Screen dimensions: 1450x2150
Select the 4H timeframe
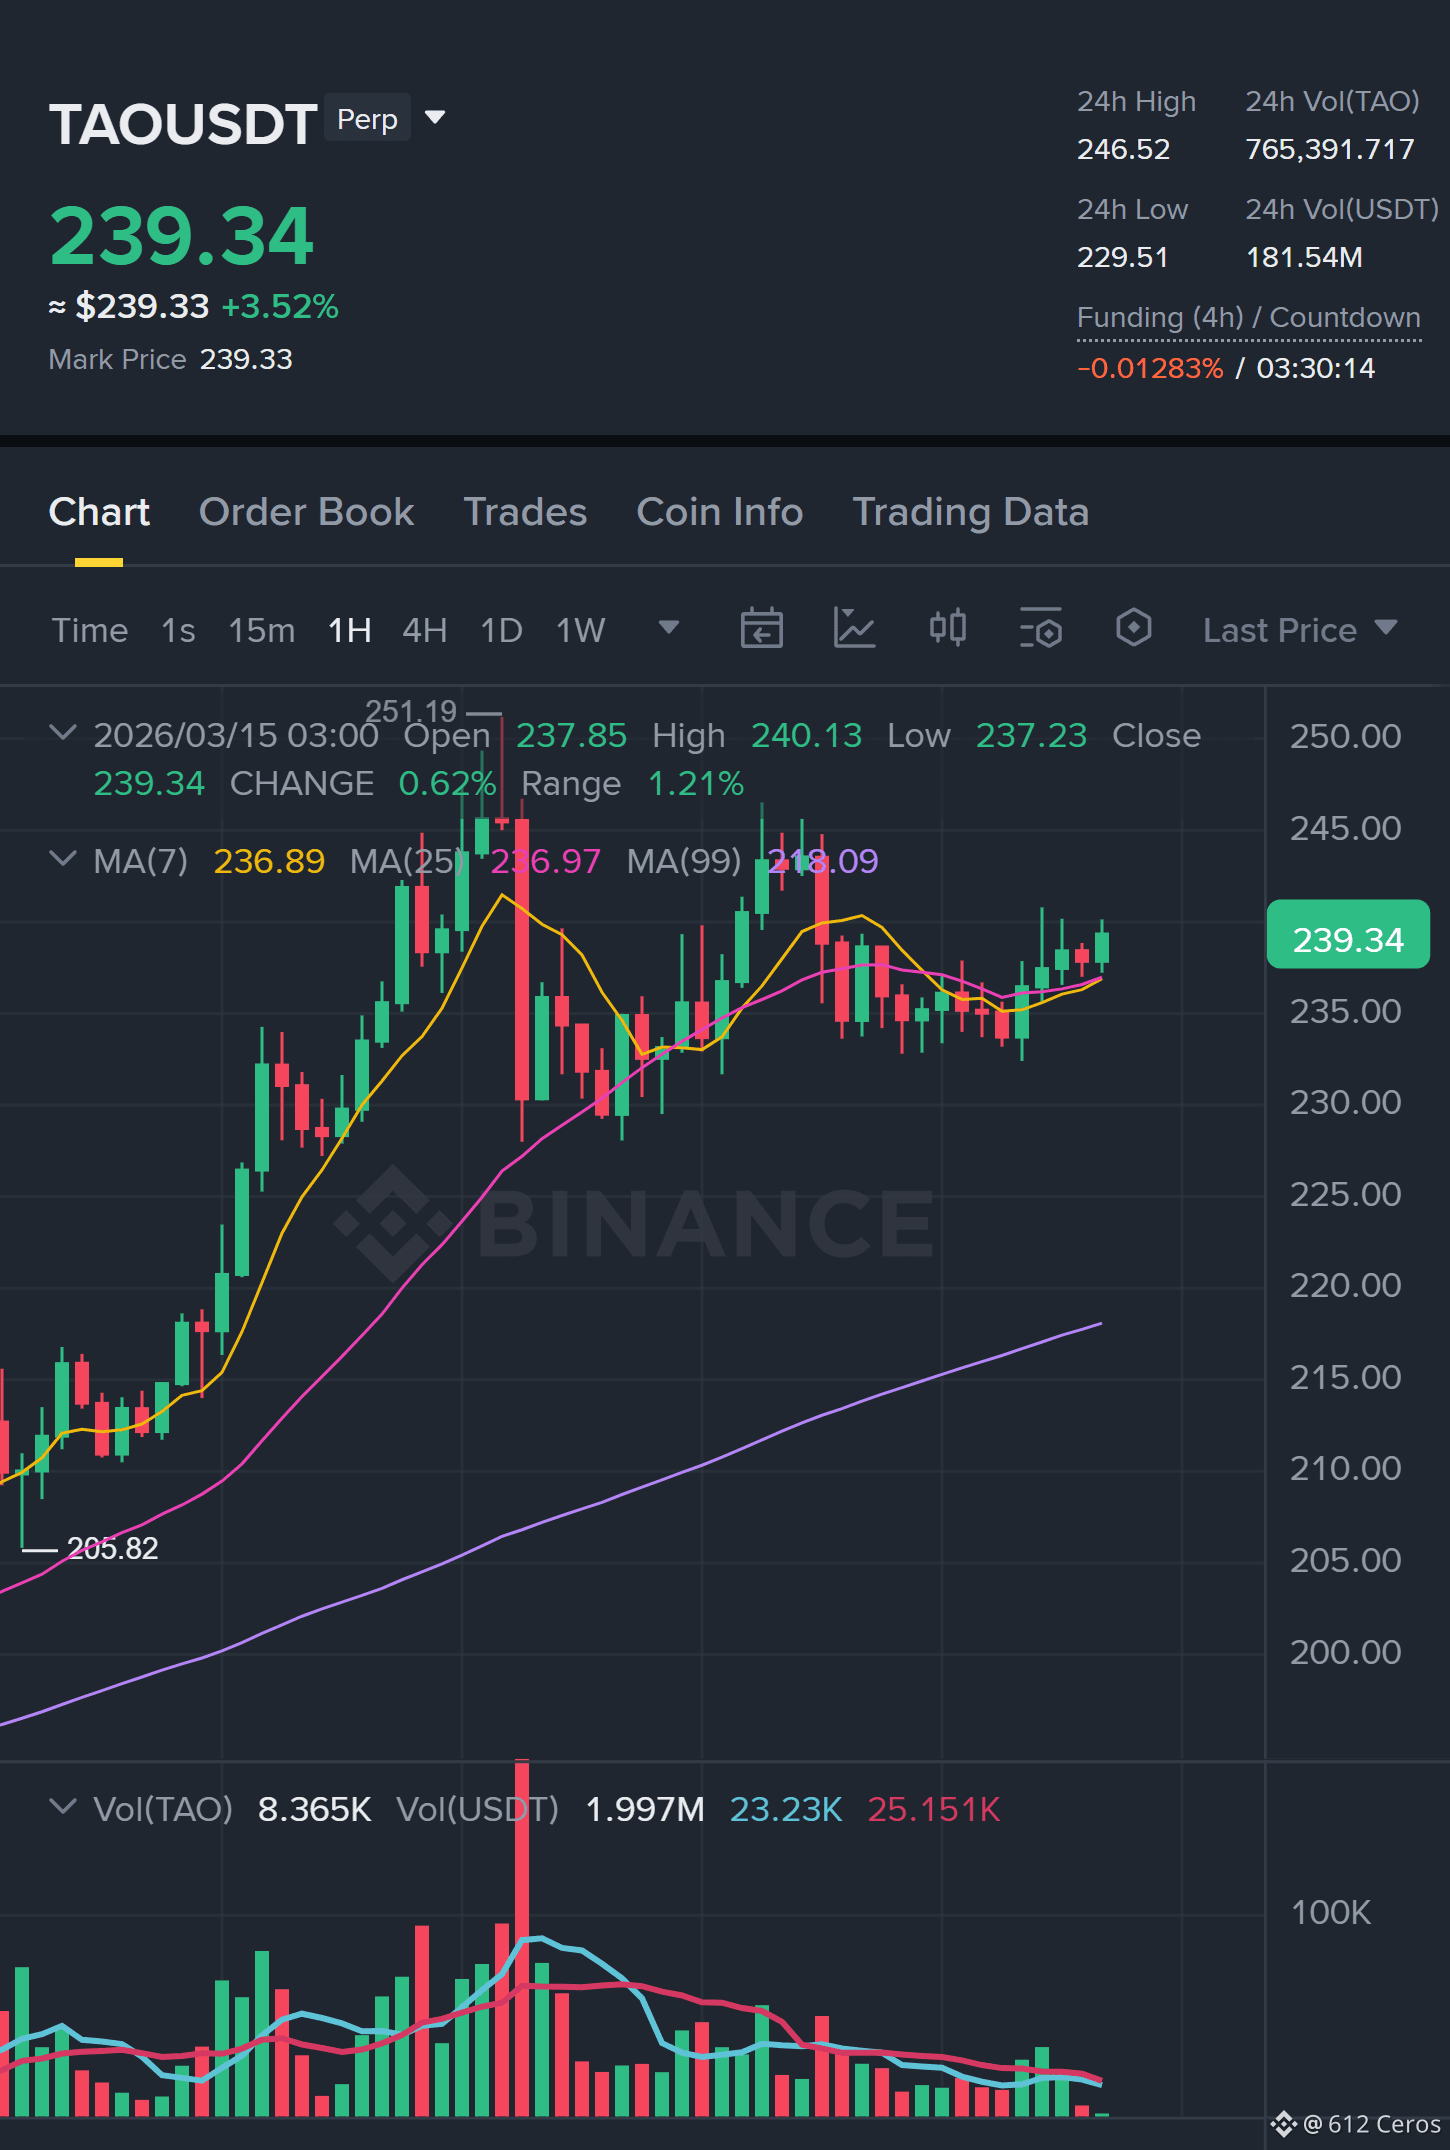(x=425, y=630)
